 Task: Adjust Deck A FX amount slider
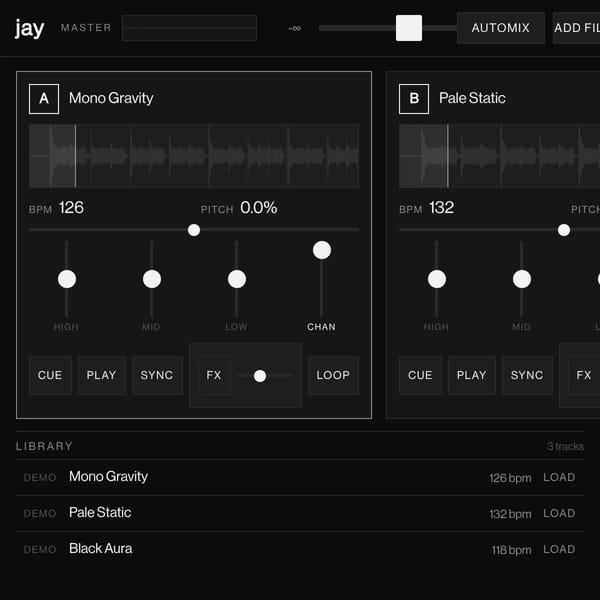click(260, 376)
